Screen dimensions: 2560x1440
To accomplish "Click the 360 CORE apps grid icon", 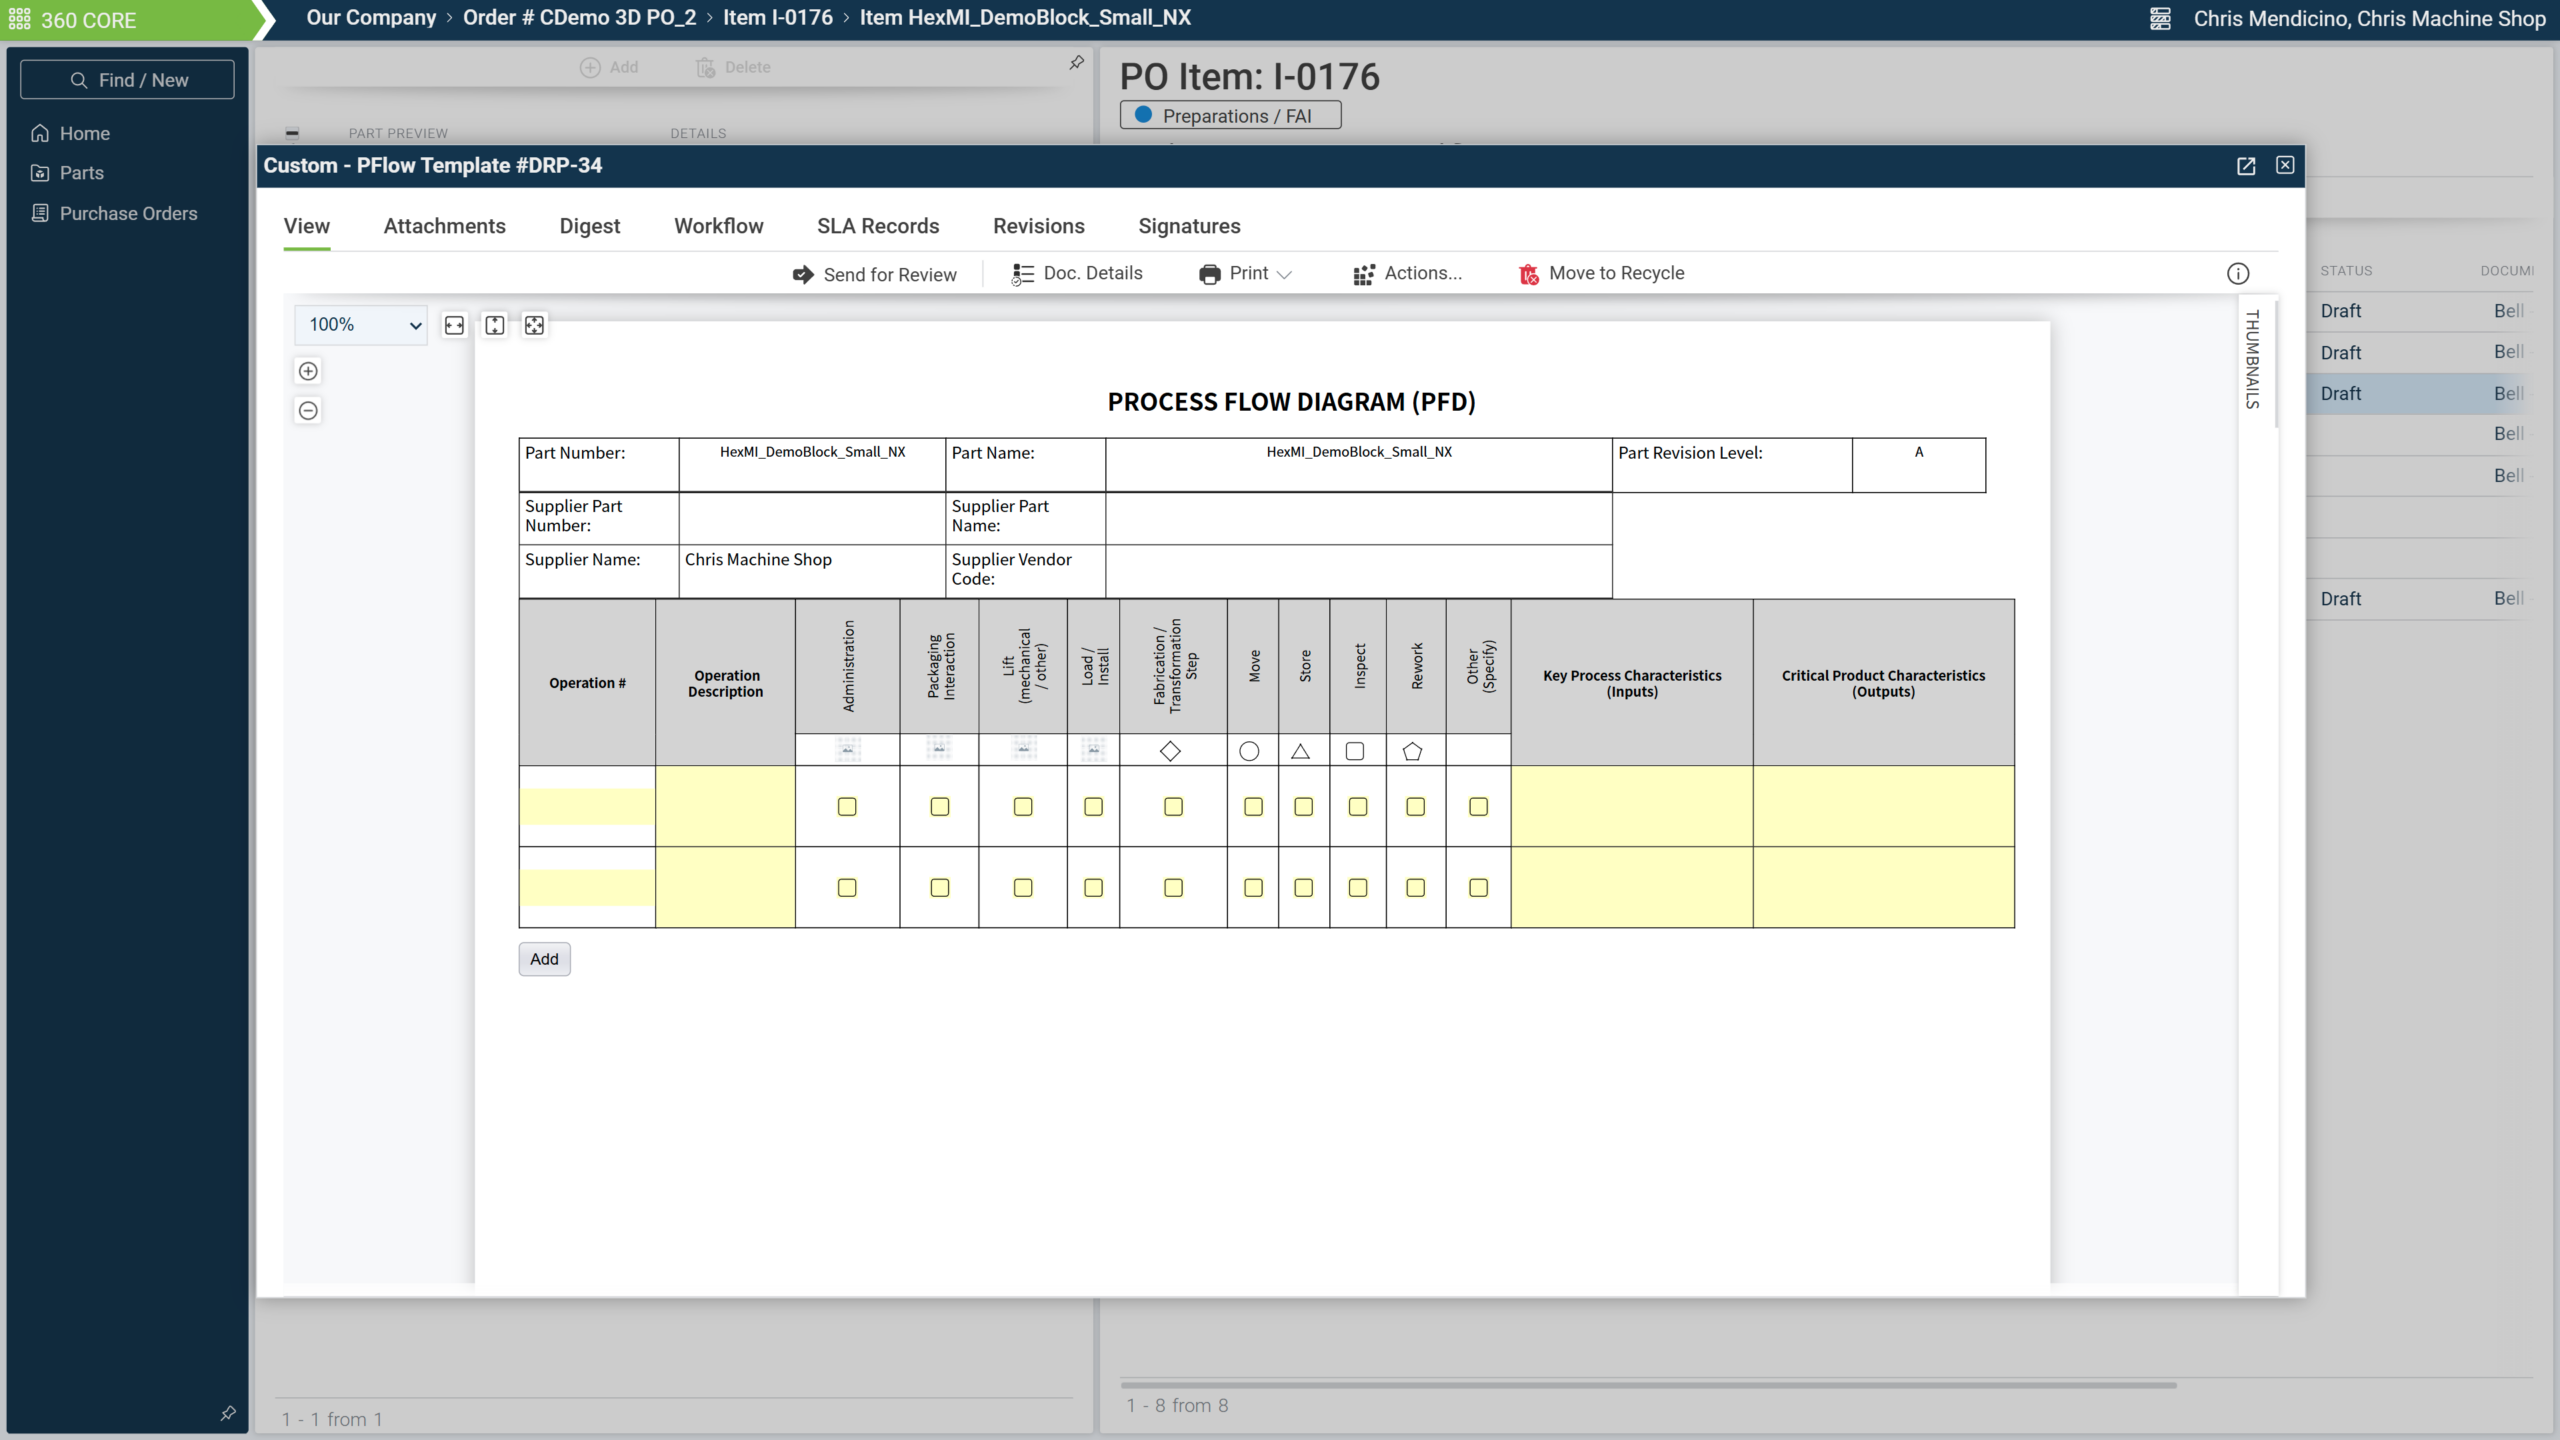I will pyautogui.click(x=20, y=19).
